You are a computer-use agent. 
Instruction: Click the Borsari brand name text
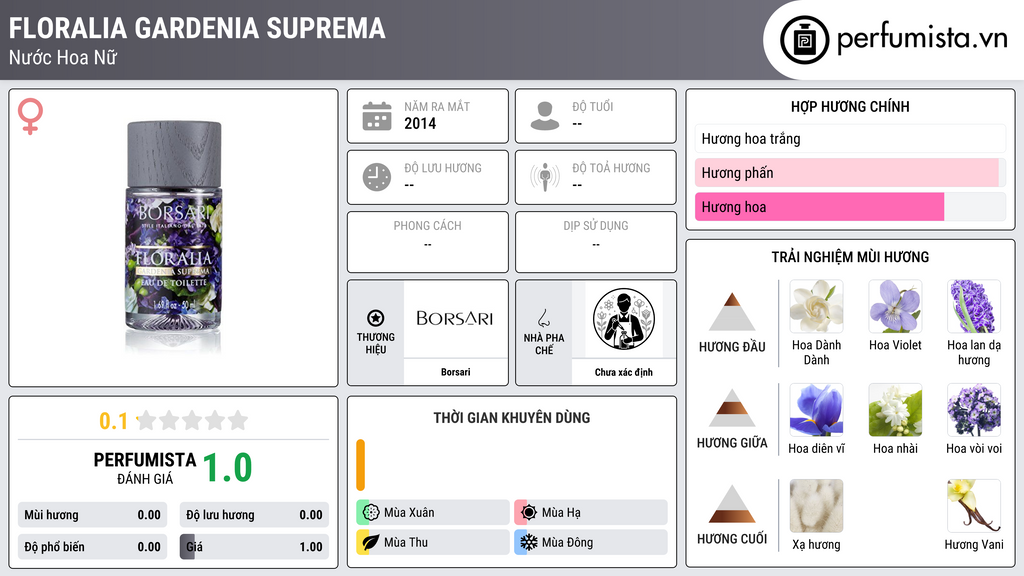click(455, 372)
